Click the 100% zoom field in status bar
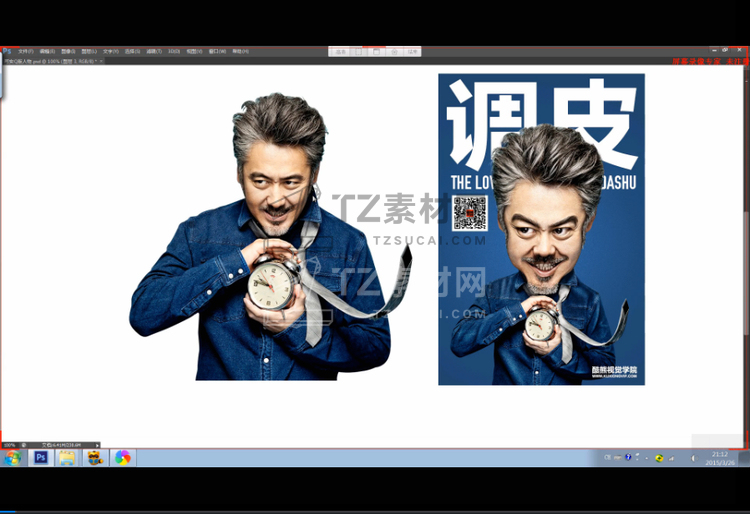Screen dimensions: 750x514 coord(9,445)
